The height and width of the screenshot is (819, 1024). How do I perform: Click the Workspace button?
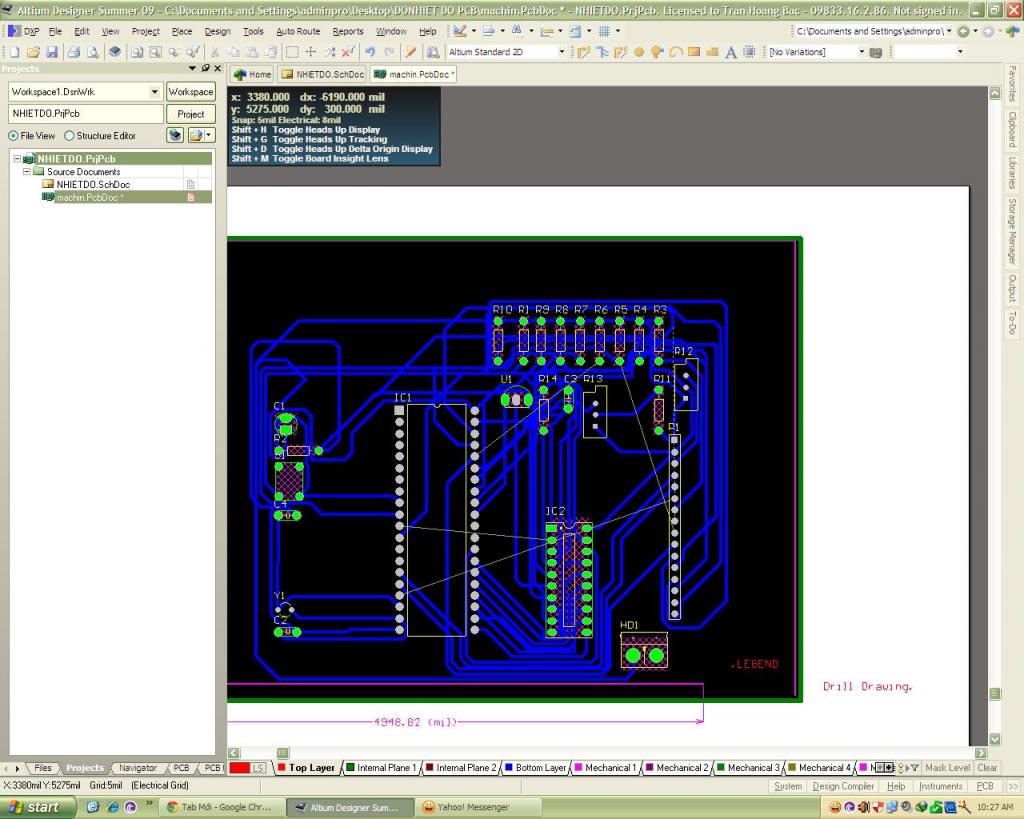(190, 92)
